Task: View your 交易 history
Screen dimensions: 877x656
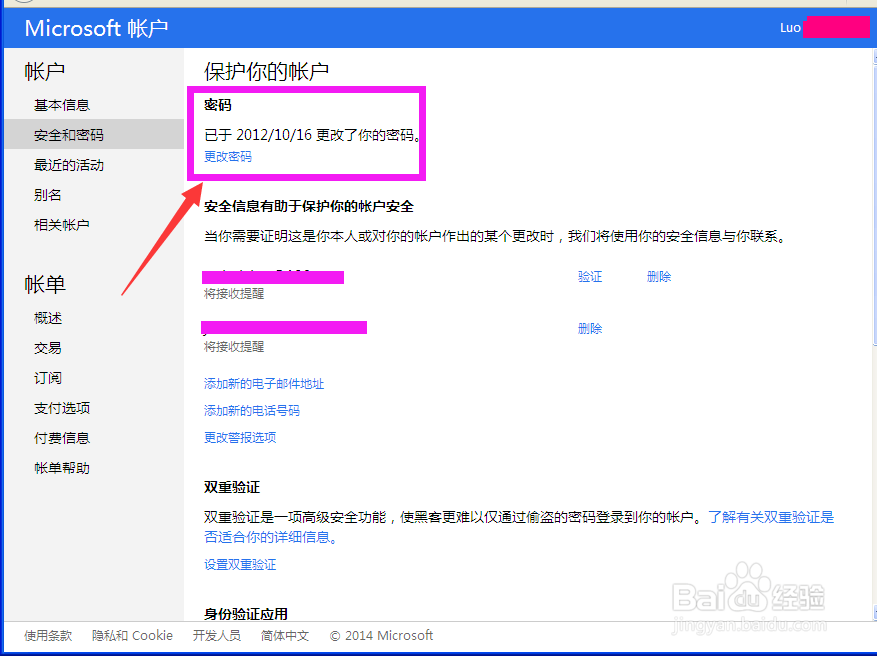Action: click(x=47, y=348)
